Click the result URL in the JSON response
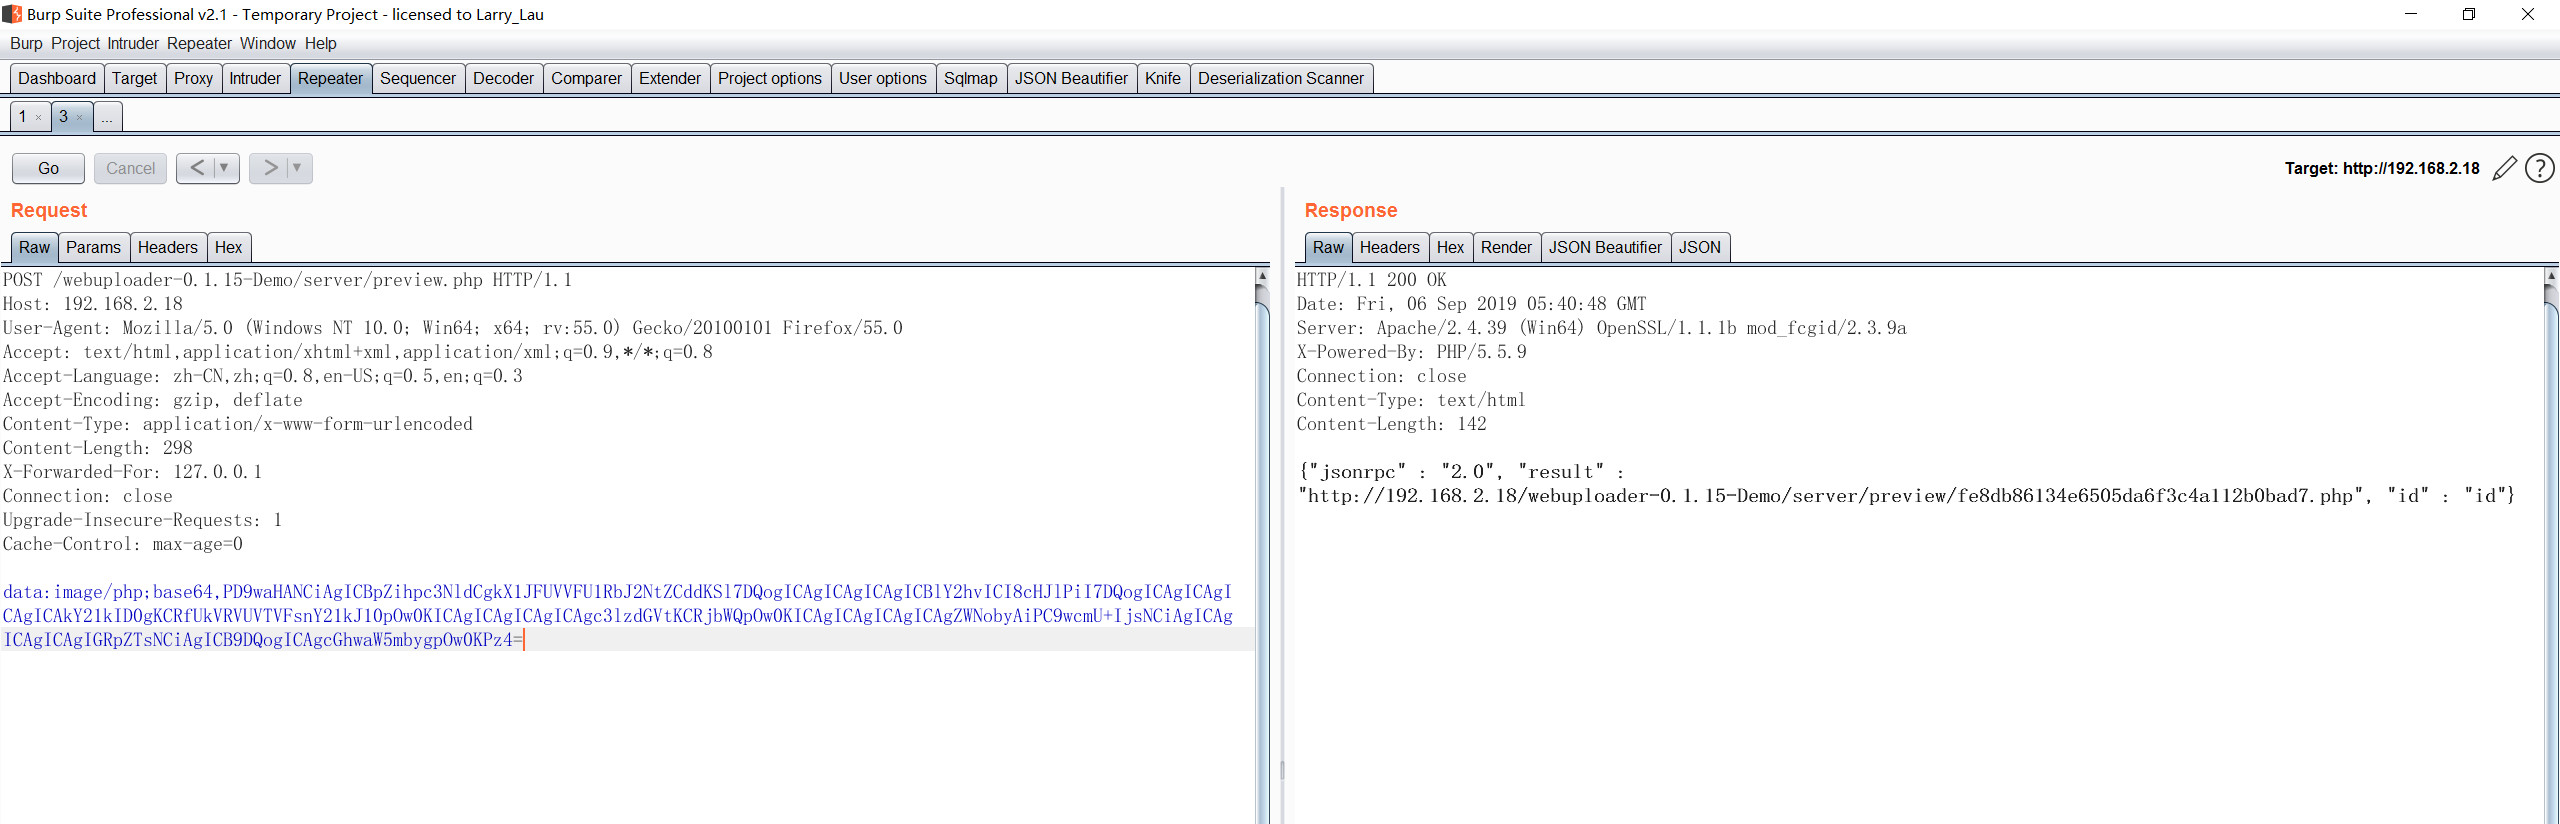Image resolution: width=2560 pixels, height=824 pixels. pyautogui.click(x=1831, y=496)
